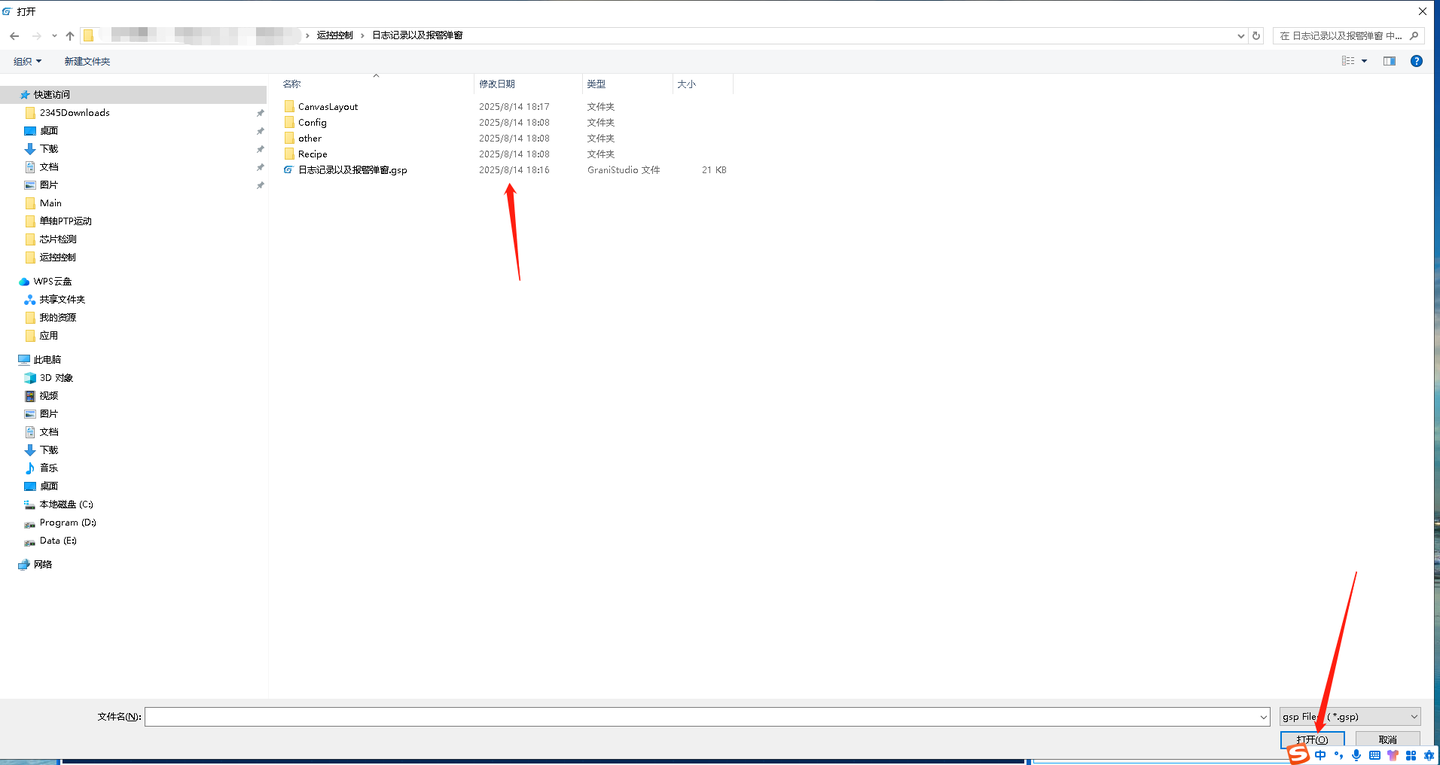
Task: Click the change view layout icon
Action: [1349, 61]
